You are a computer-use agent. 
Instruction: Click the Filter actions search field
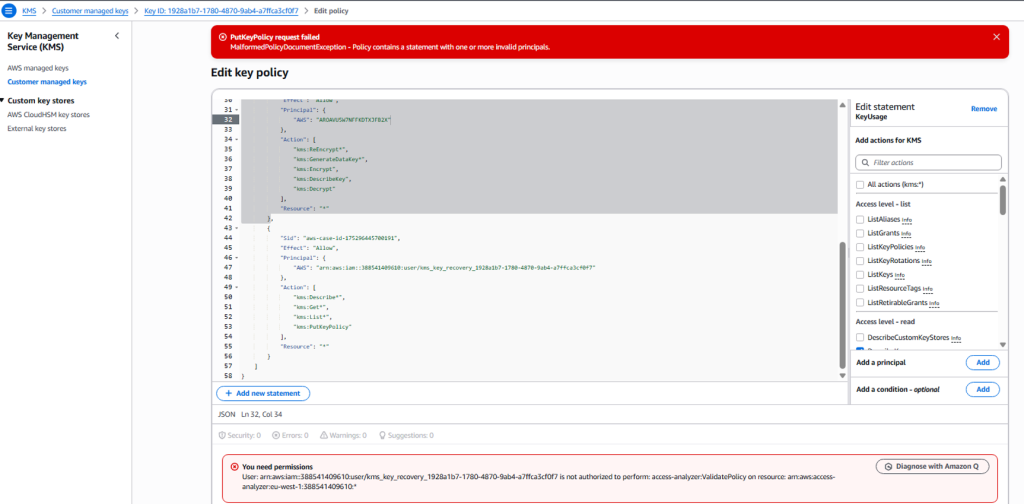point(928,162)
